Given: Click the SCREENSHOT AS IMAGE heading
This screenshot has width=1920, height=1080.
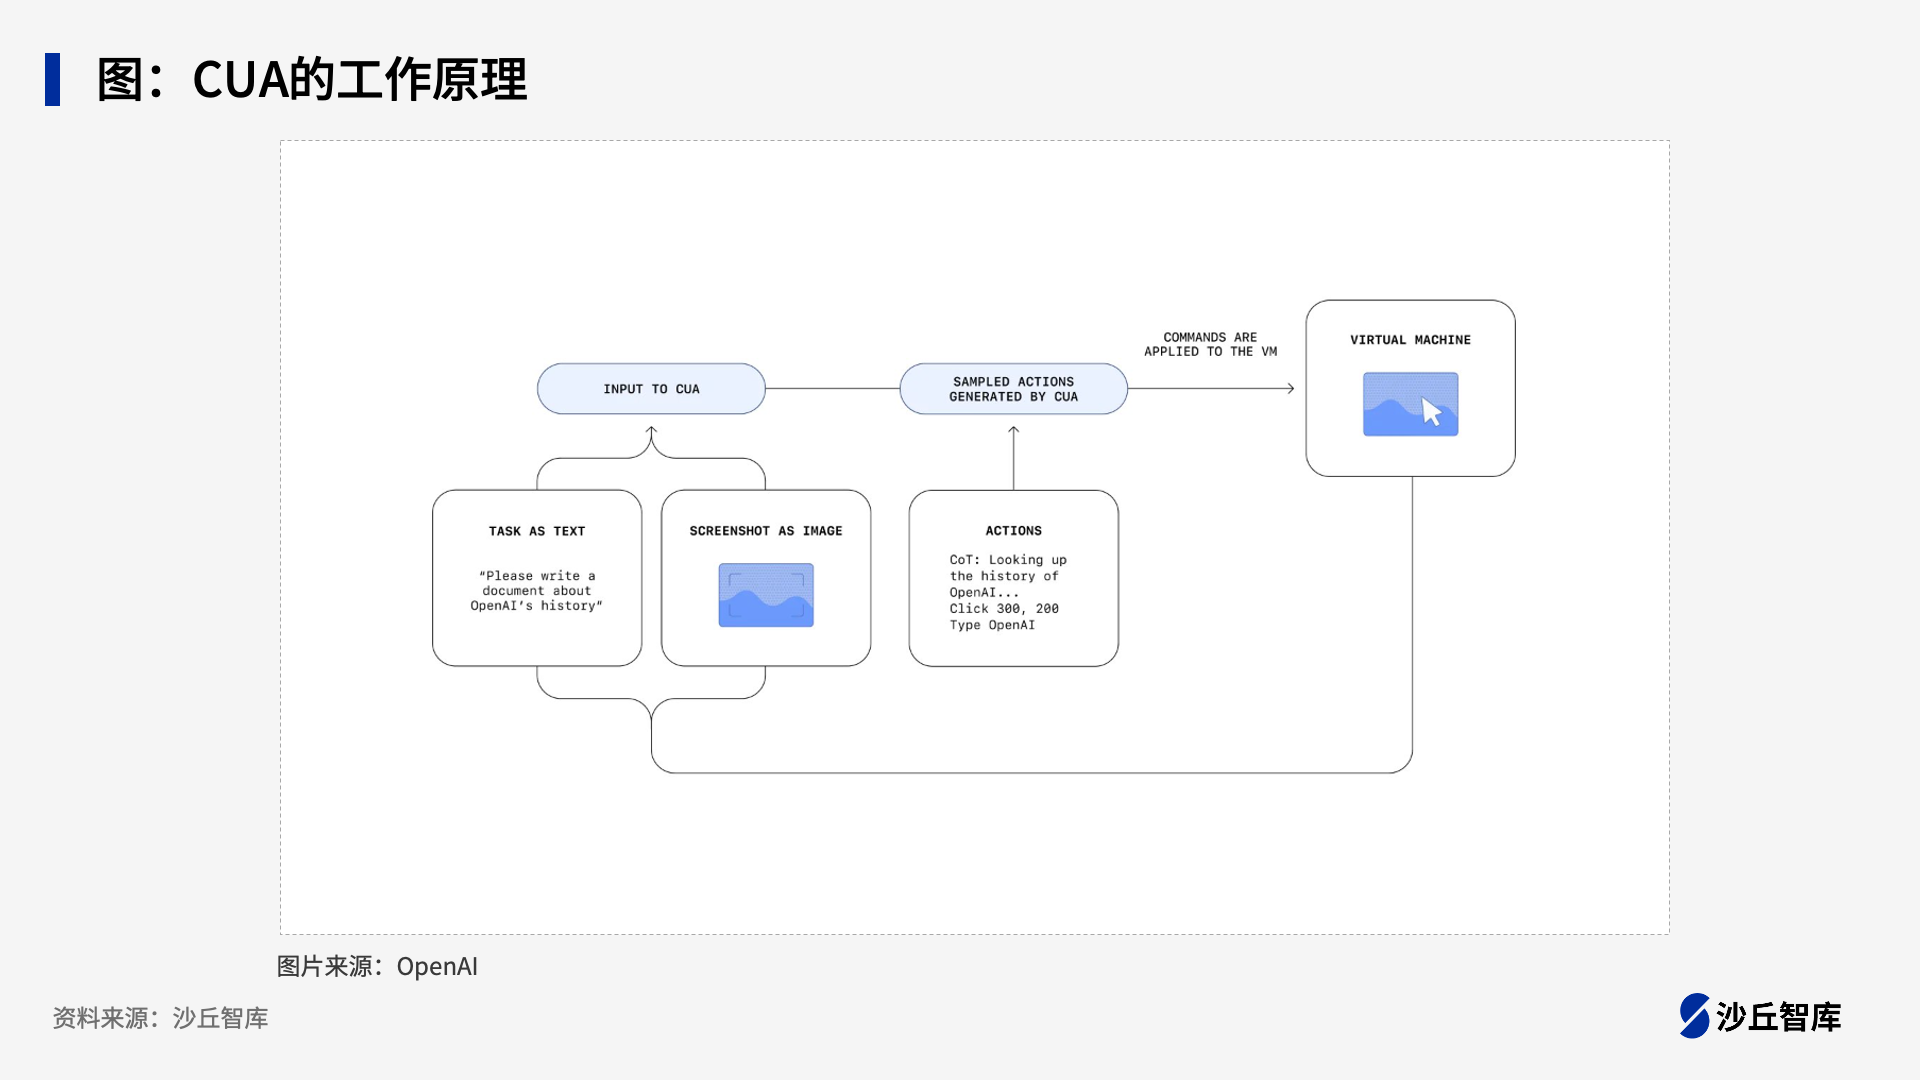Looking at the screenshot, I should [x=766, y=531].
